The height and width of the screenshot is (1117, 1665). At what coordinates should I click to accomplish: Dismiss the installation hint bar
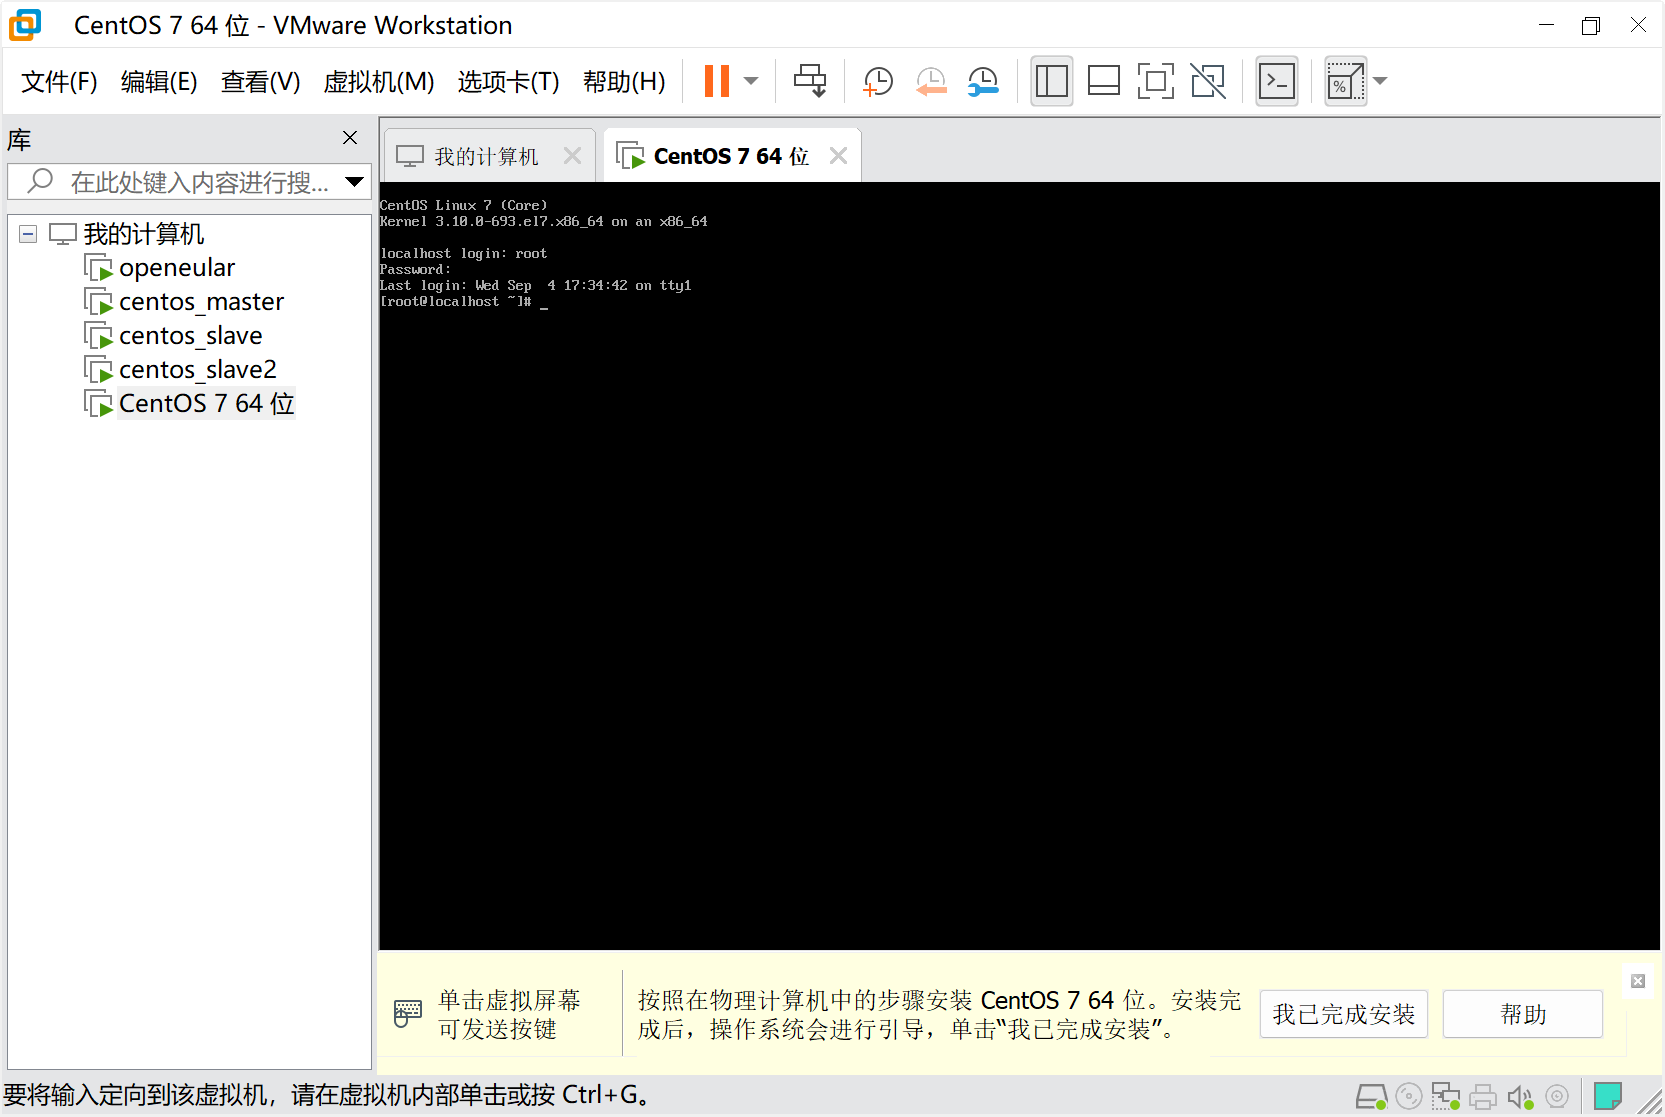(x=1638, y=981)
